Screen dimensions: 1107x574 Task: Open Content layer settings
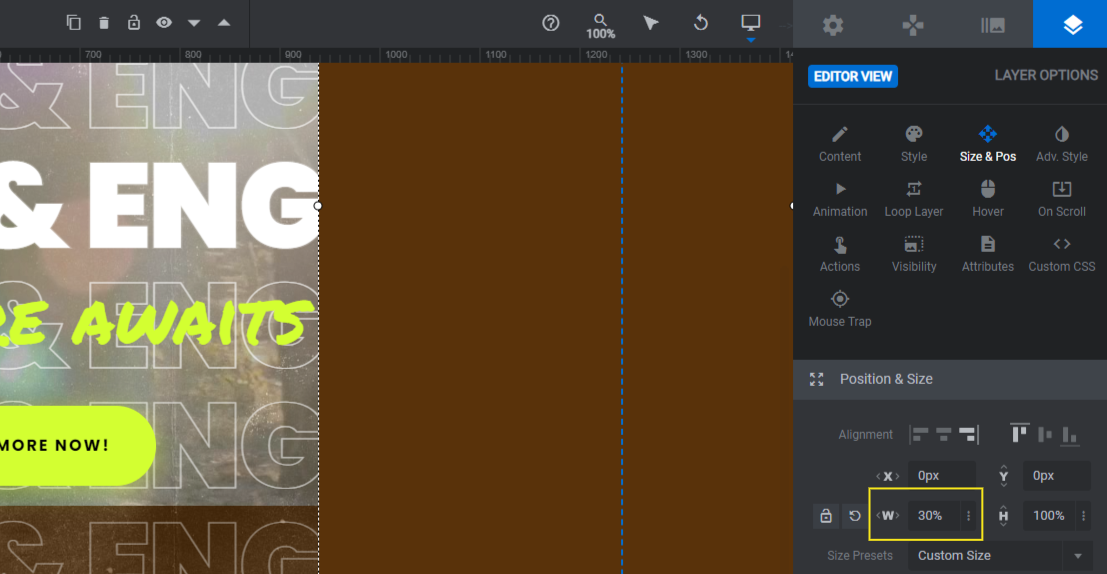(x=840, y=143)
